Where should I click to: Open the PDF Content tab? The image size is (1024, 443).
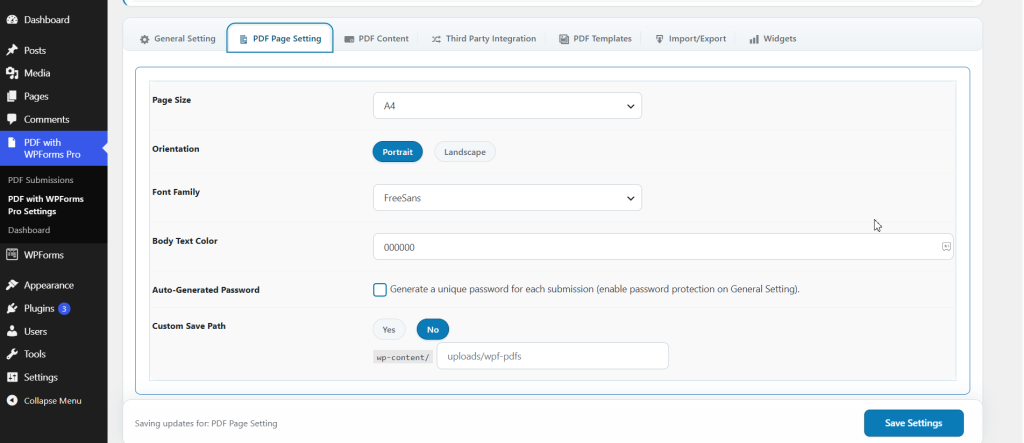pyautogui.click(x=377, y=39)
